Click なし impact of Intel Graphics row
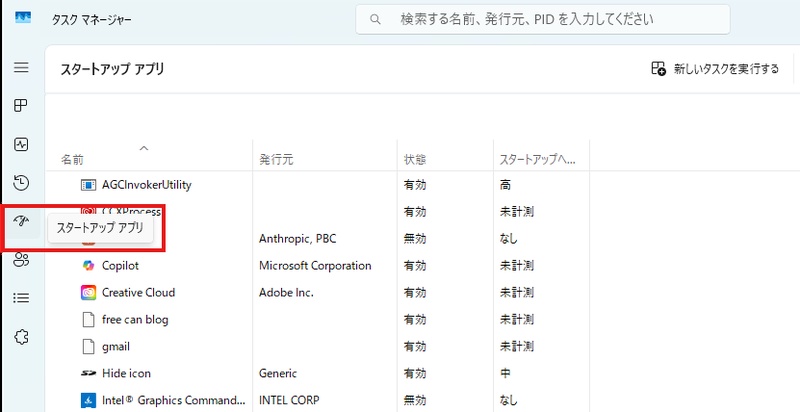800x412 pixels. (509, 401)
